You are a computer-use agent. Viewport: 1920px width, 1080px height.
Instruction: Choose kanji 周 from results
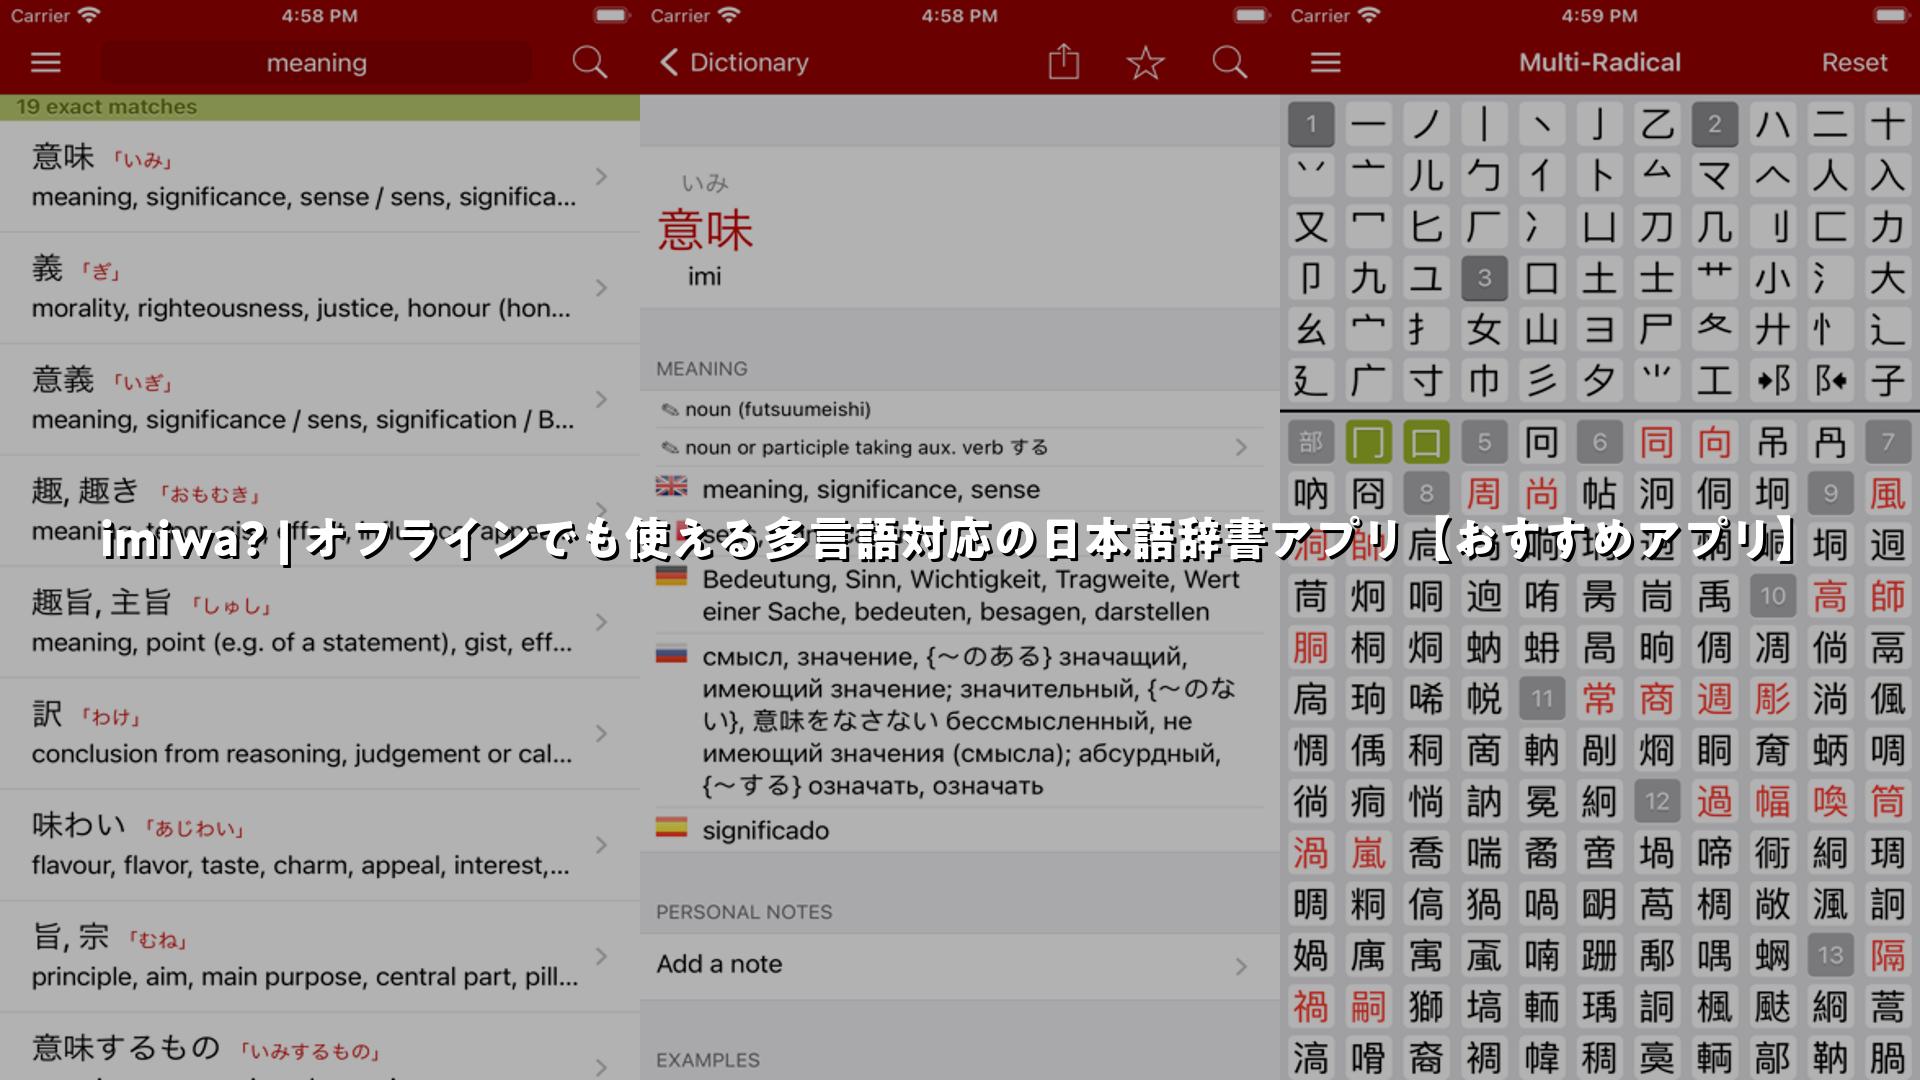click(1484, 493)
